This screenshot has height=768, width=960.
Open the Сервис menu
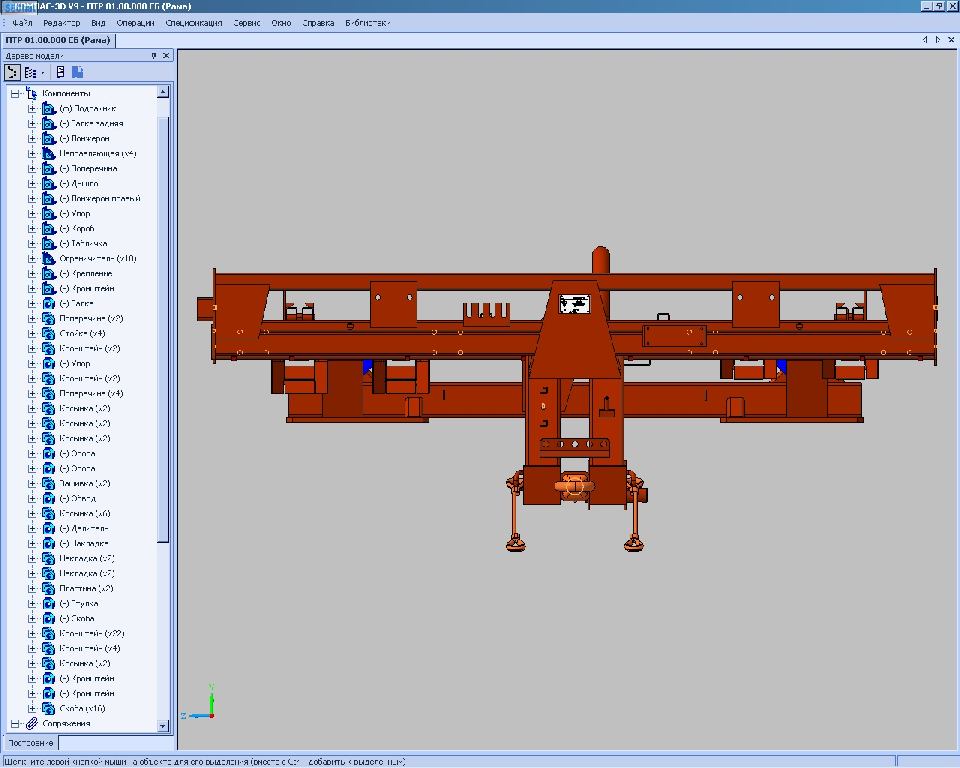[x=246, y=22]
